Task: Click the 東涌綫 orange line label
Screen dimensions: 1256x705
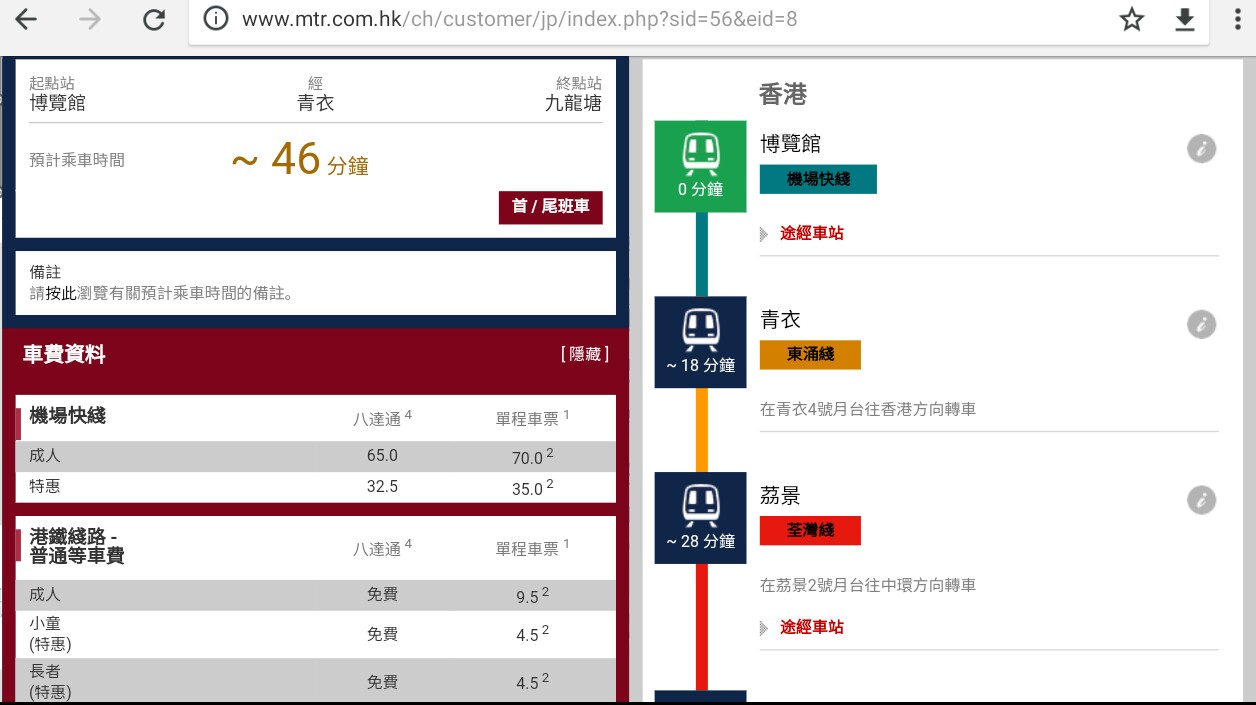Action: [810, 355]
